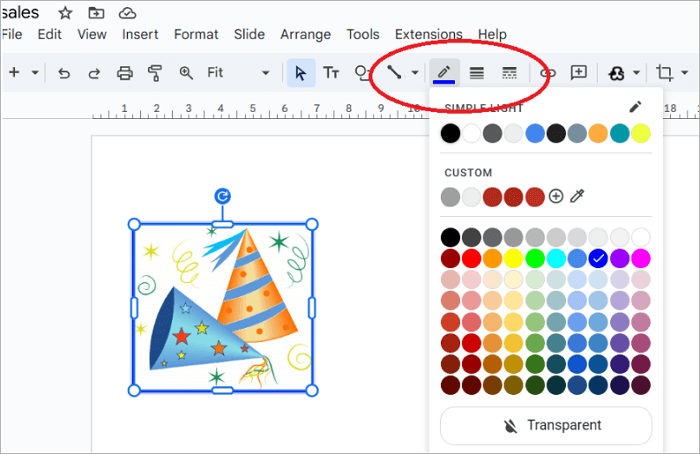Open the Fit zoom level dropdown
Screen dimensions: 700x454
tap(238, 73)
